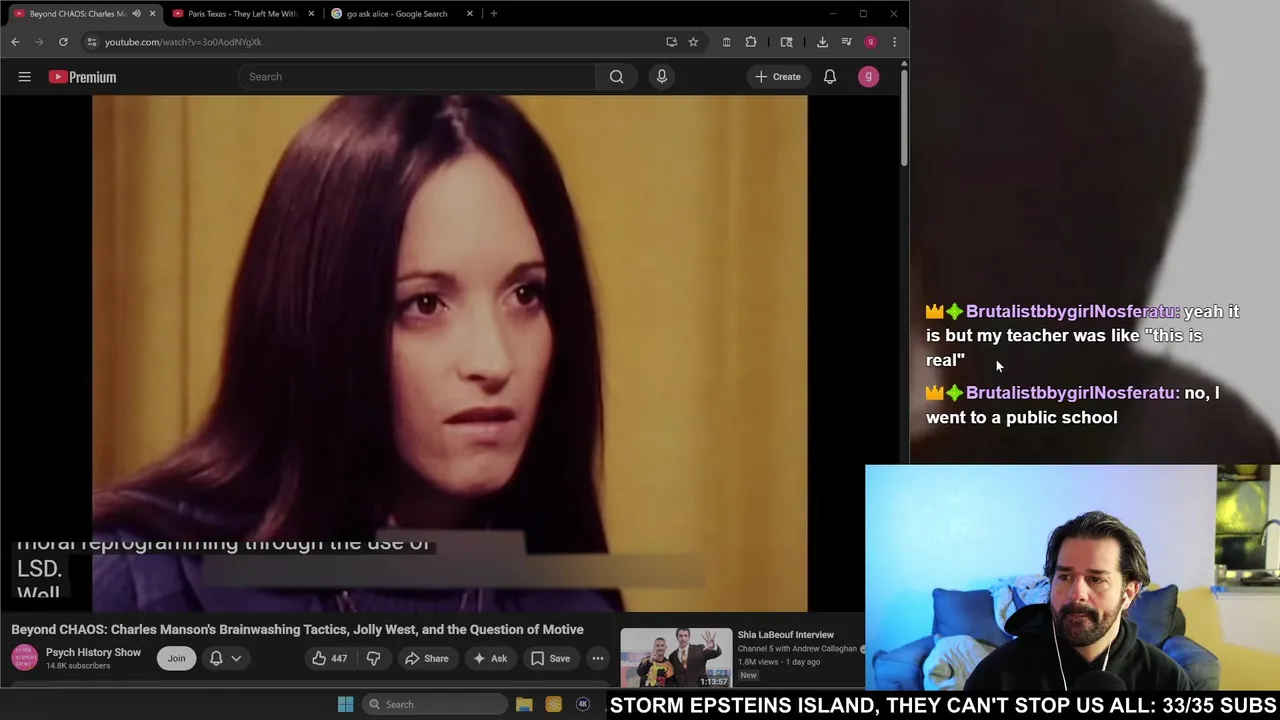Open the media controls toolbar icon
Image resolution: width=1280 pixels, height=720 pixels.
click(x=846, y=42)
